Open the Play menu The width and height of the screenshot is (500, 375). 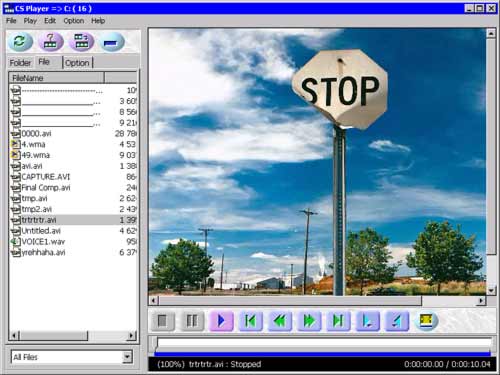(30, 21)
